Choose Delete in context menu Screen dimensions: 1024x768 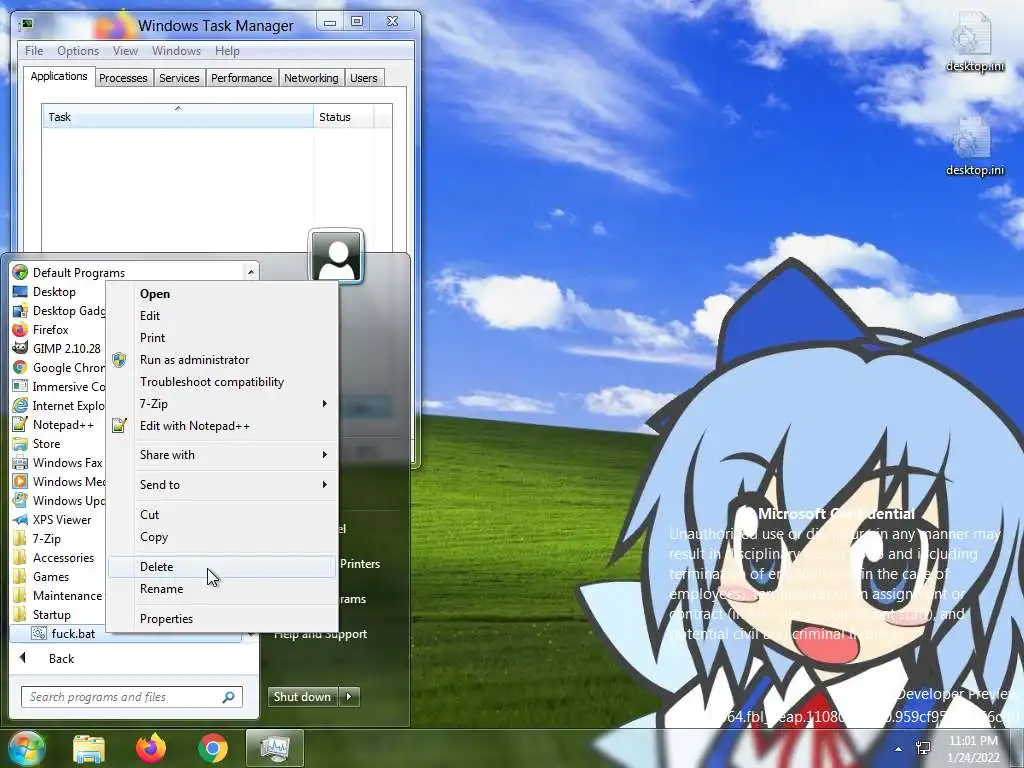click(x=222, y=567)
